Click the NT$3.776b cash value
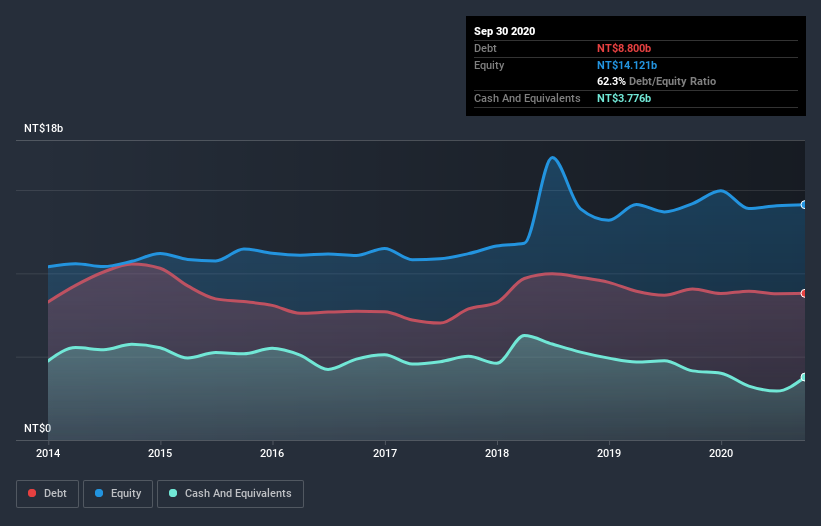This screenshot has width=821, height=526. tap(624, 98)
